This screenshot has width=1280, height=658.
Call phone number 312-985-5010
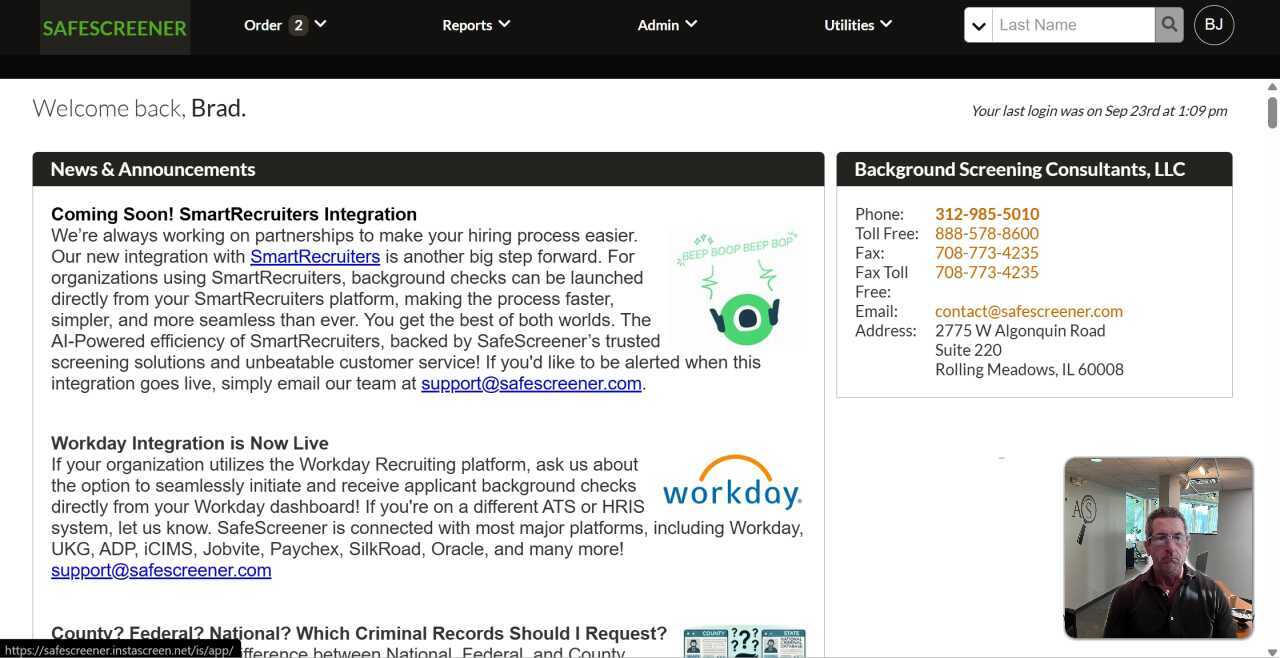pos(987,214)
